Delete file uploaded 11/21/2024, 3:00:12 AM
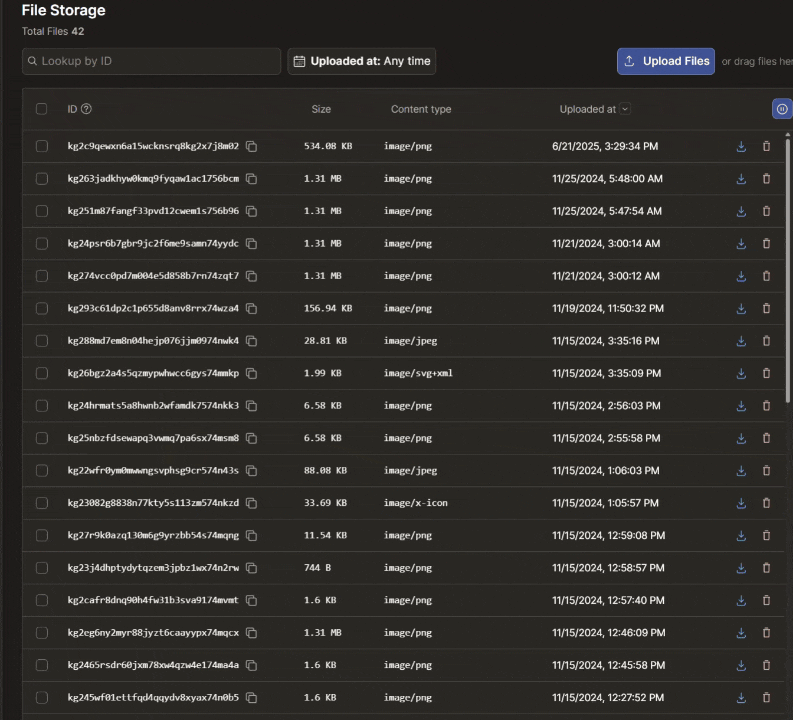Screen dimensions: 793x720 point(766,276)
